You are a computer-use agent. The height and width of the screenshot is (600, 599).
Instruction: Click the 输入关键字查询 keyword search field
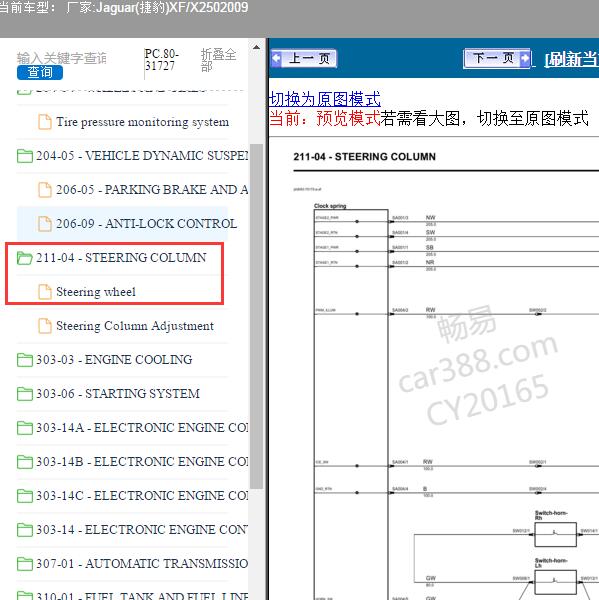(62, 58)
